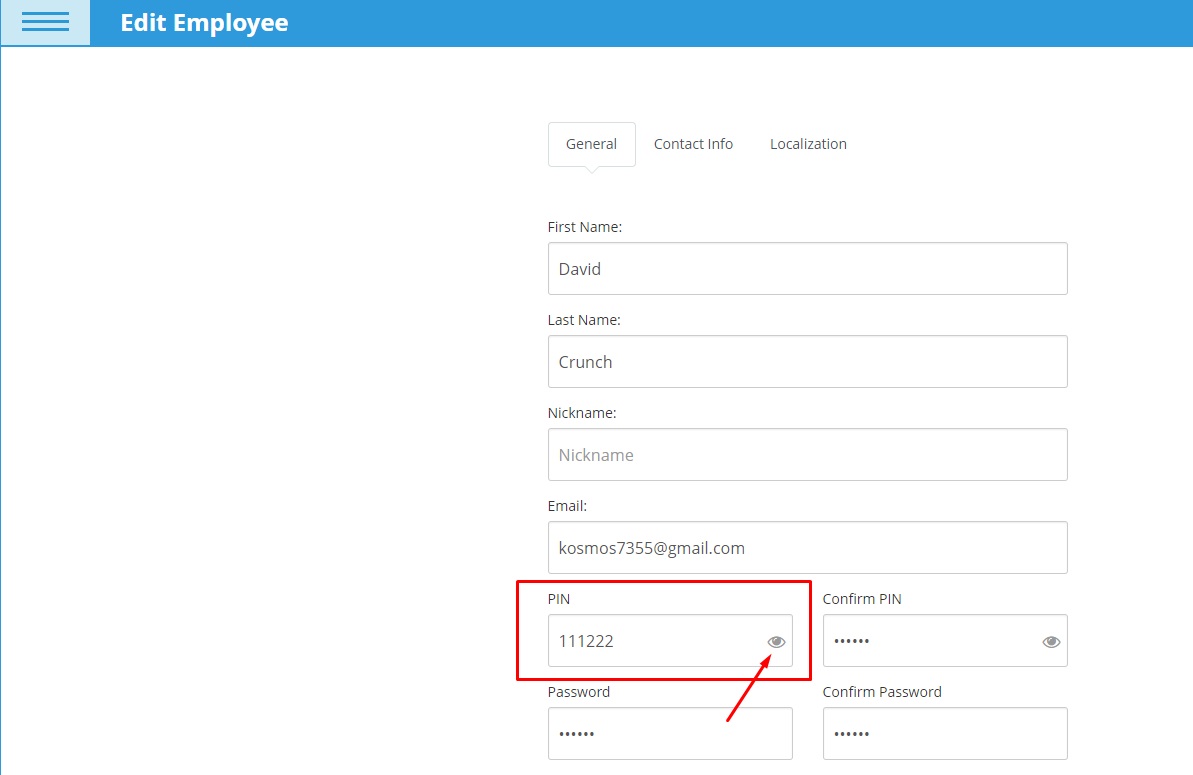Focus the Confirm PIN masked field

(x=930, y=641)
